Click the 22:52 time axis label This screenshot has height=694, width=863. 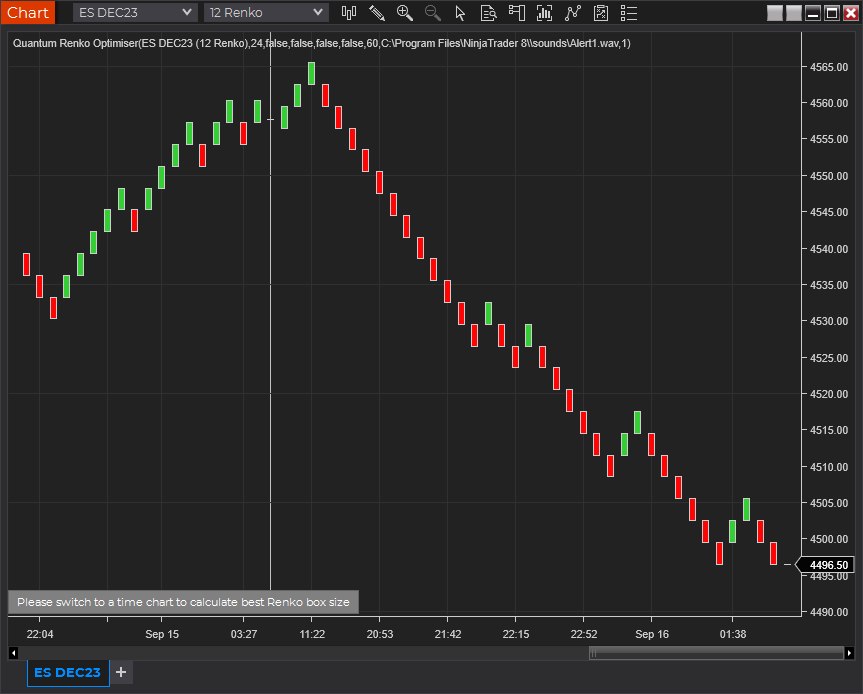tap(583, 634)
